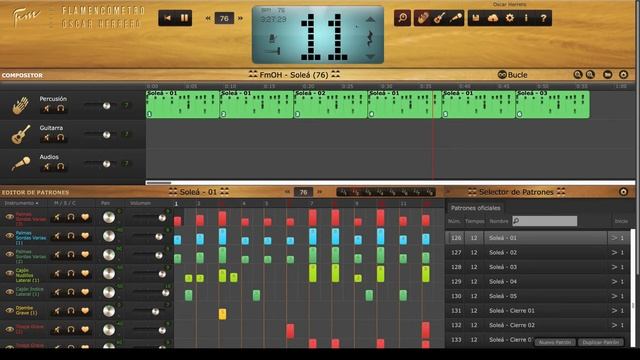Screen dimensions: 640x360
Task: Hide the blue Palmas Sordas Varias row
Action: [9, 236]
